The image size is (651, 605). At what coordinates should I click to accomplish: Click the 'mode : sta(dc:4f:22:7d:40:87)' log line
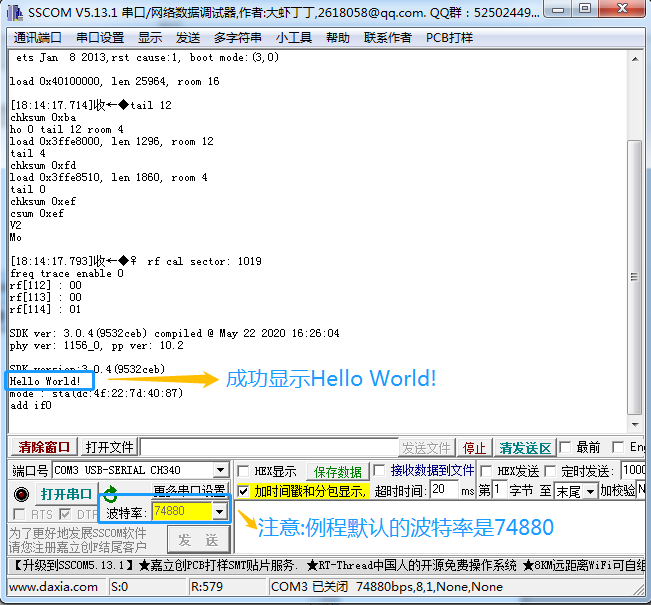pos(96,393)
